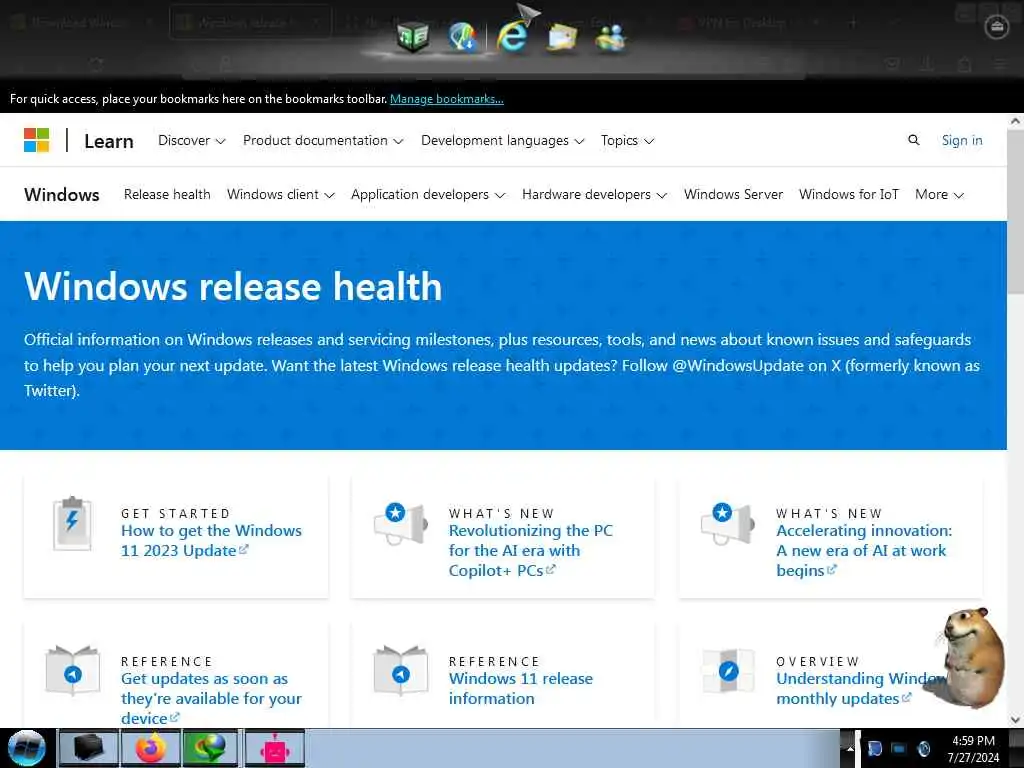
Task: Click the book icon beside Windows 11 release information
Action: (x=400, y=670)
